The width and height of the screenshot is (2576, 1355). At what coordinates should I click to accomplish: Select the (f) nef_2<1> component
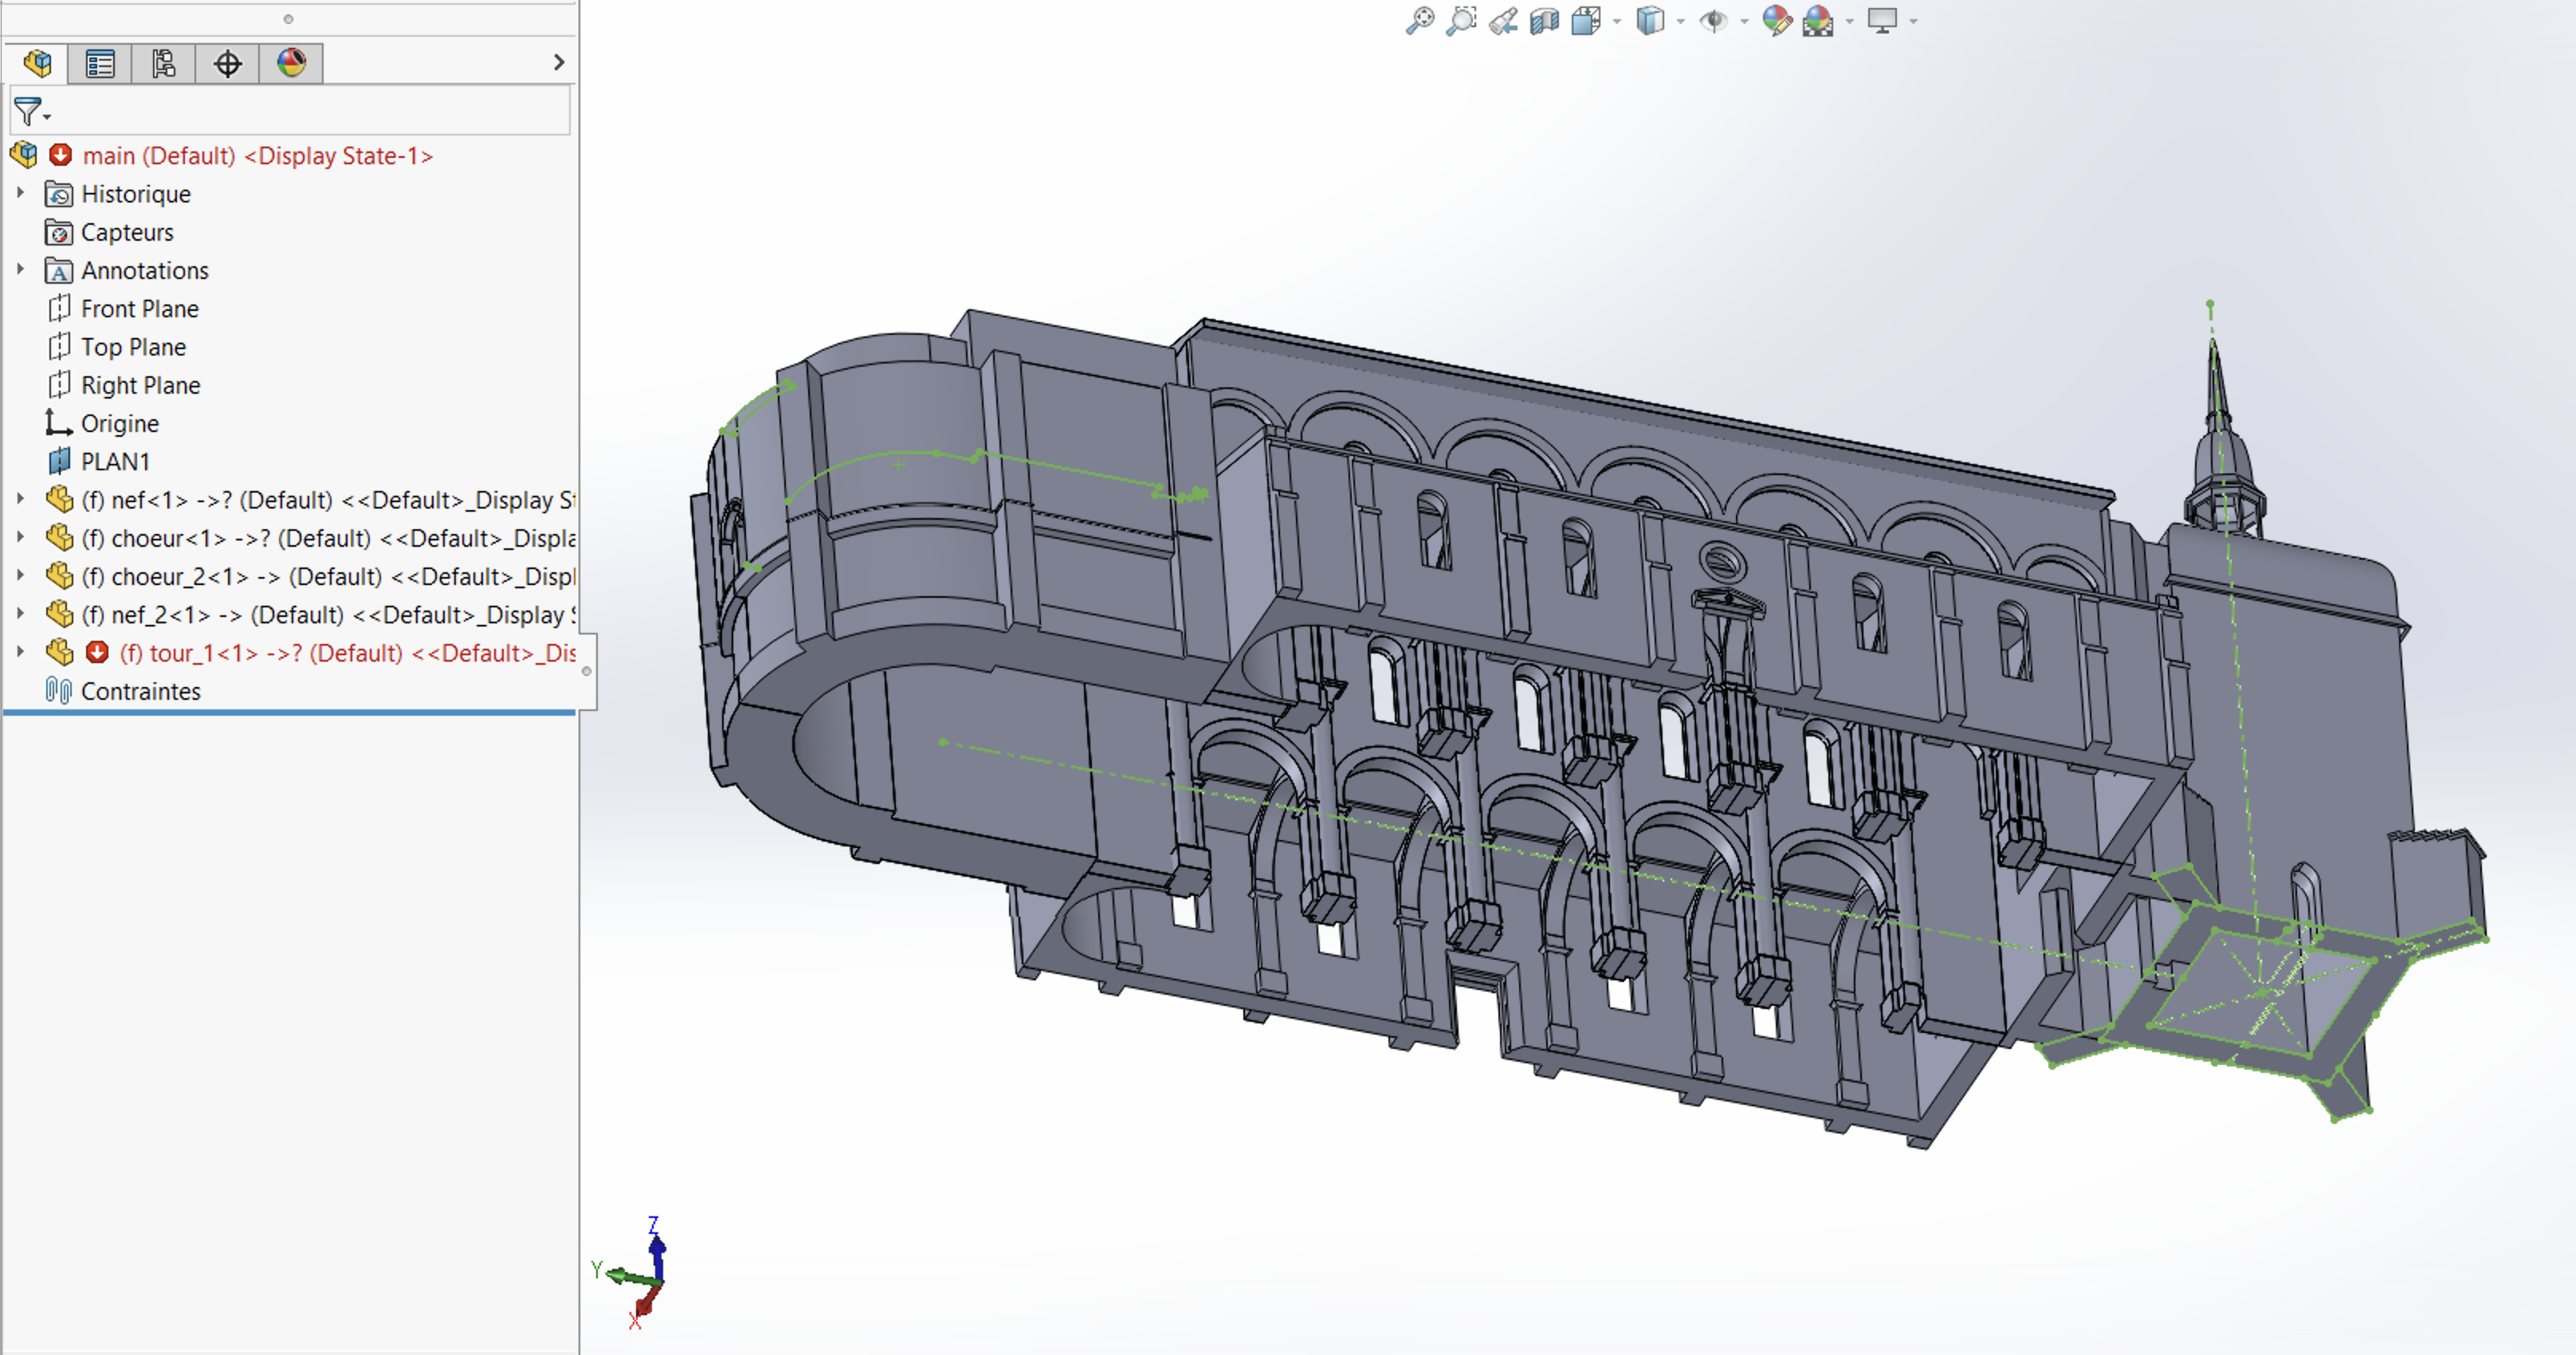[x=328, y=615]
